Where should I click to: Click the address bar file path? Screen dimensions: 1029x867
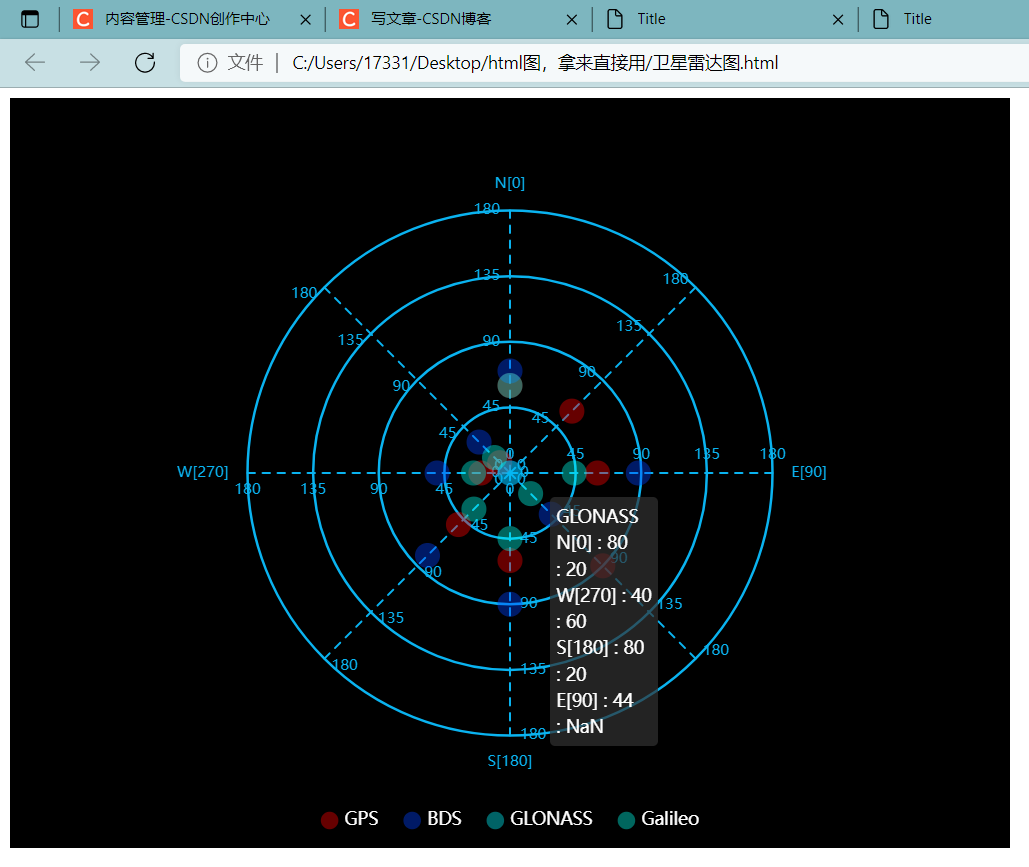tap(535, 63)
